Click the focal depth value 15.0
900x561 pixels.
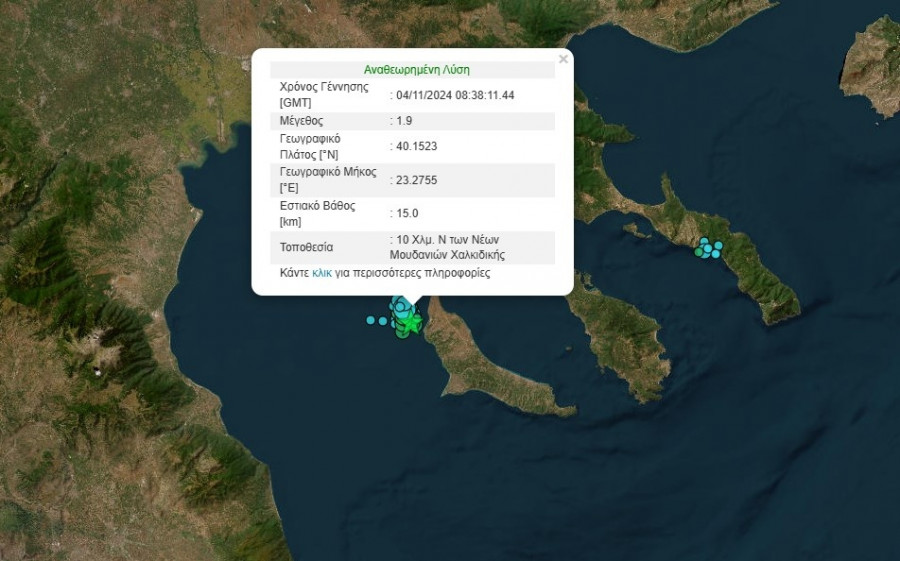pyautogui.click(x=407, y=213)
